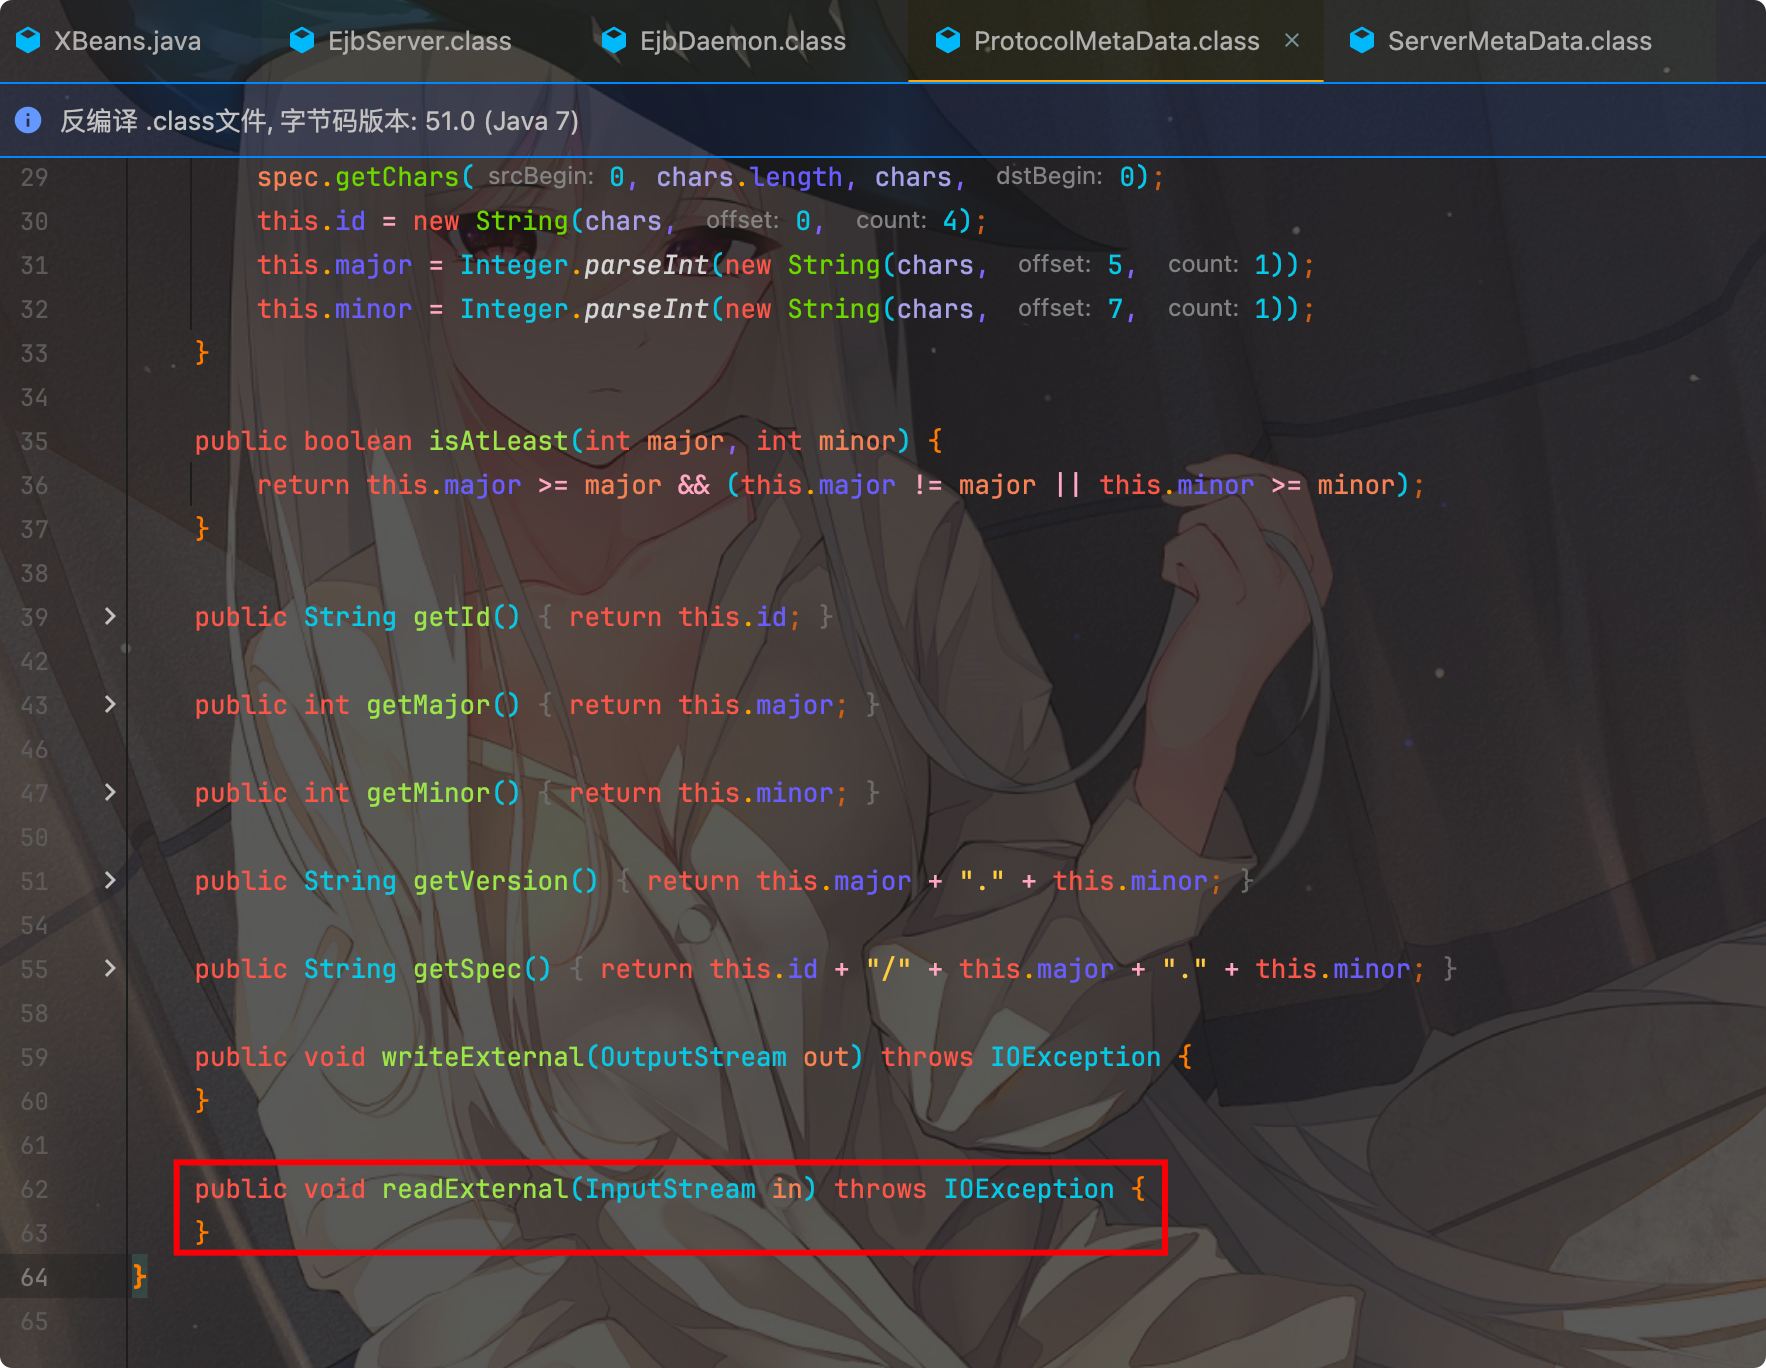Click IOException on the writeExternal line
Image resolution: width=1766 pixels, height=1368 pixels.
pyautogui.click(x=1075, y=1057)
